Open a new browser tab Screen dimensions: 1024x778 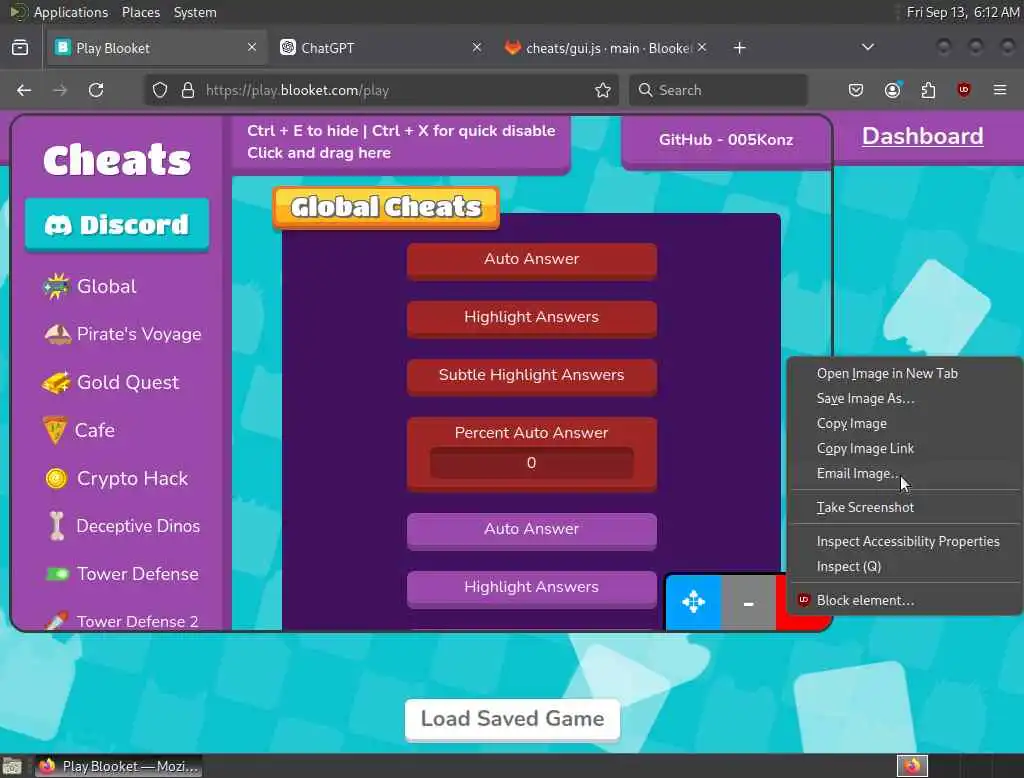739,48
